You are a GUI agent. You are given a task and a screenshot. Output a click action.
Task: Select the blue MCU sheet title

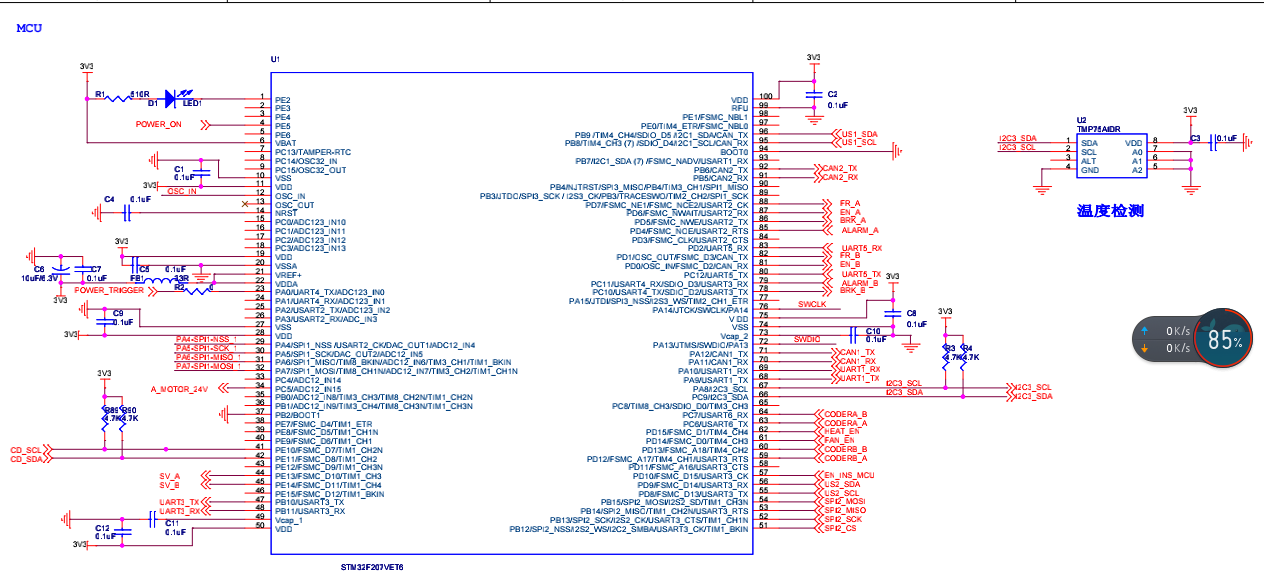click(x=28, y=28)
